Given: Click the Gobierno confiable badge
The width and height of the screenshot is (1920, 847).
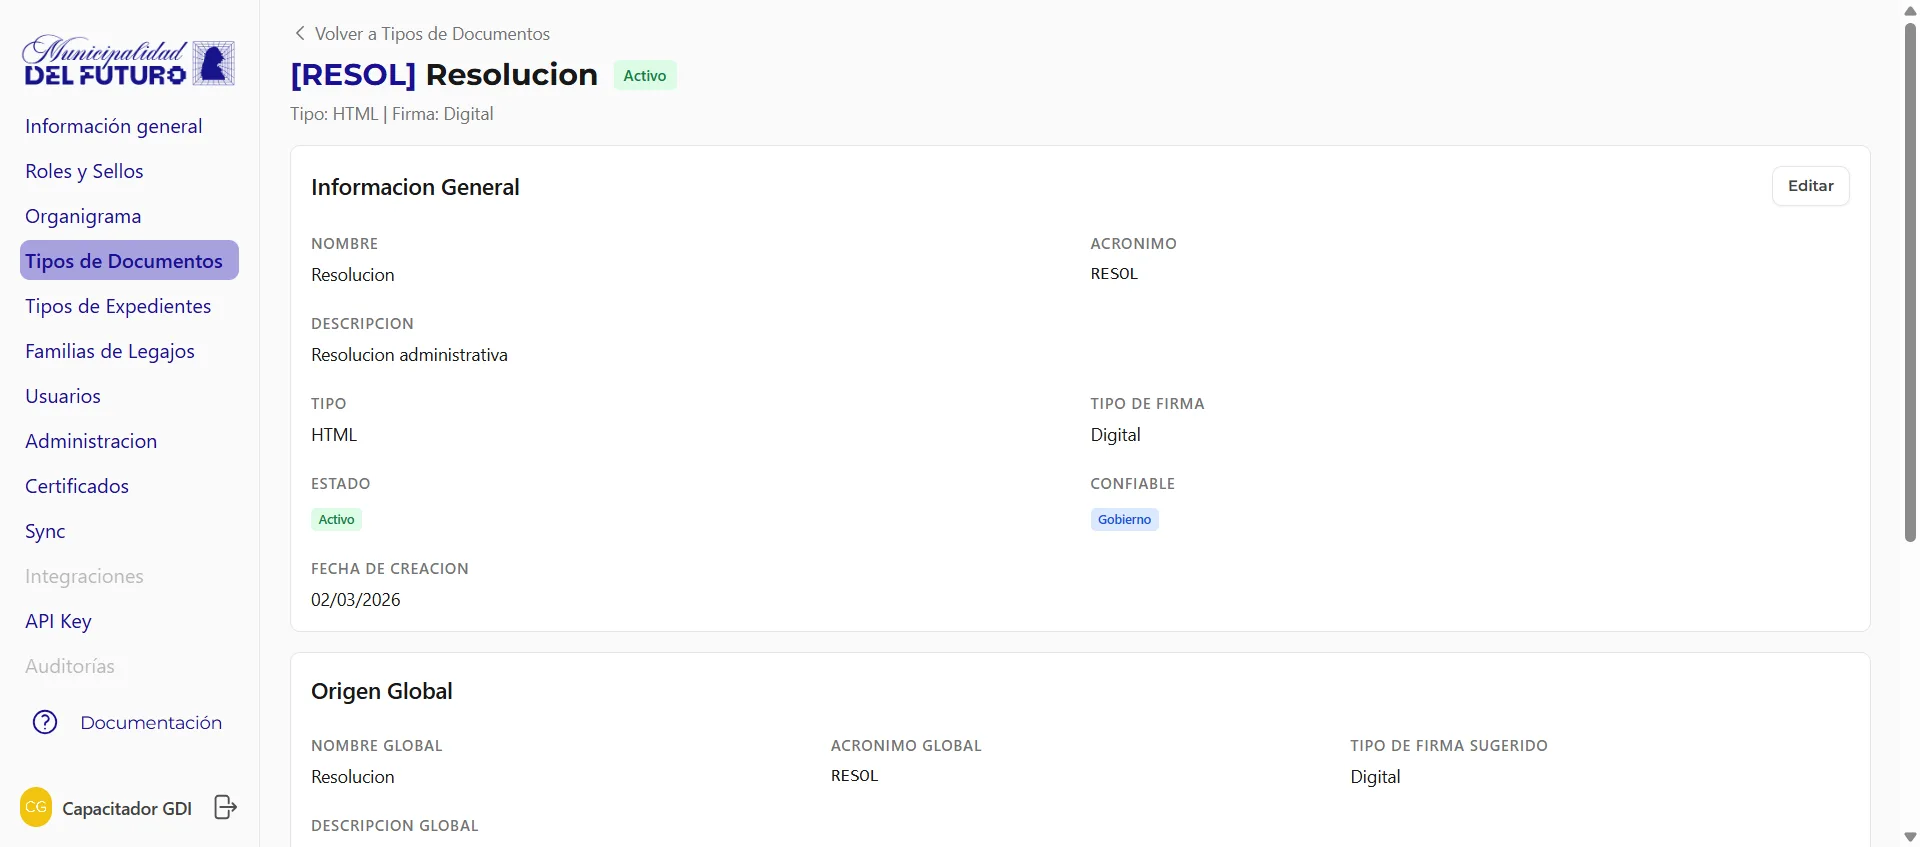Looking at the screenshot, I should click(x=1124, y=519).
